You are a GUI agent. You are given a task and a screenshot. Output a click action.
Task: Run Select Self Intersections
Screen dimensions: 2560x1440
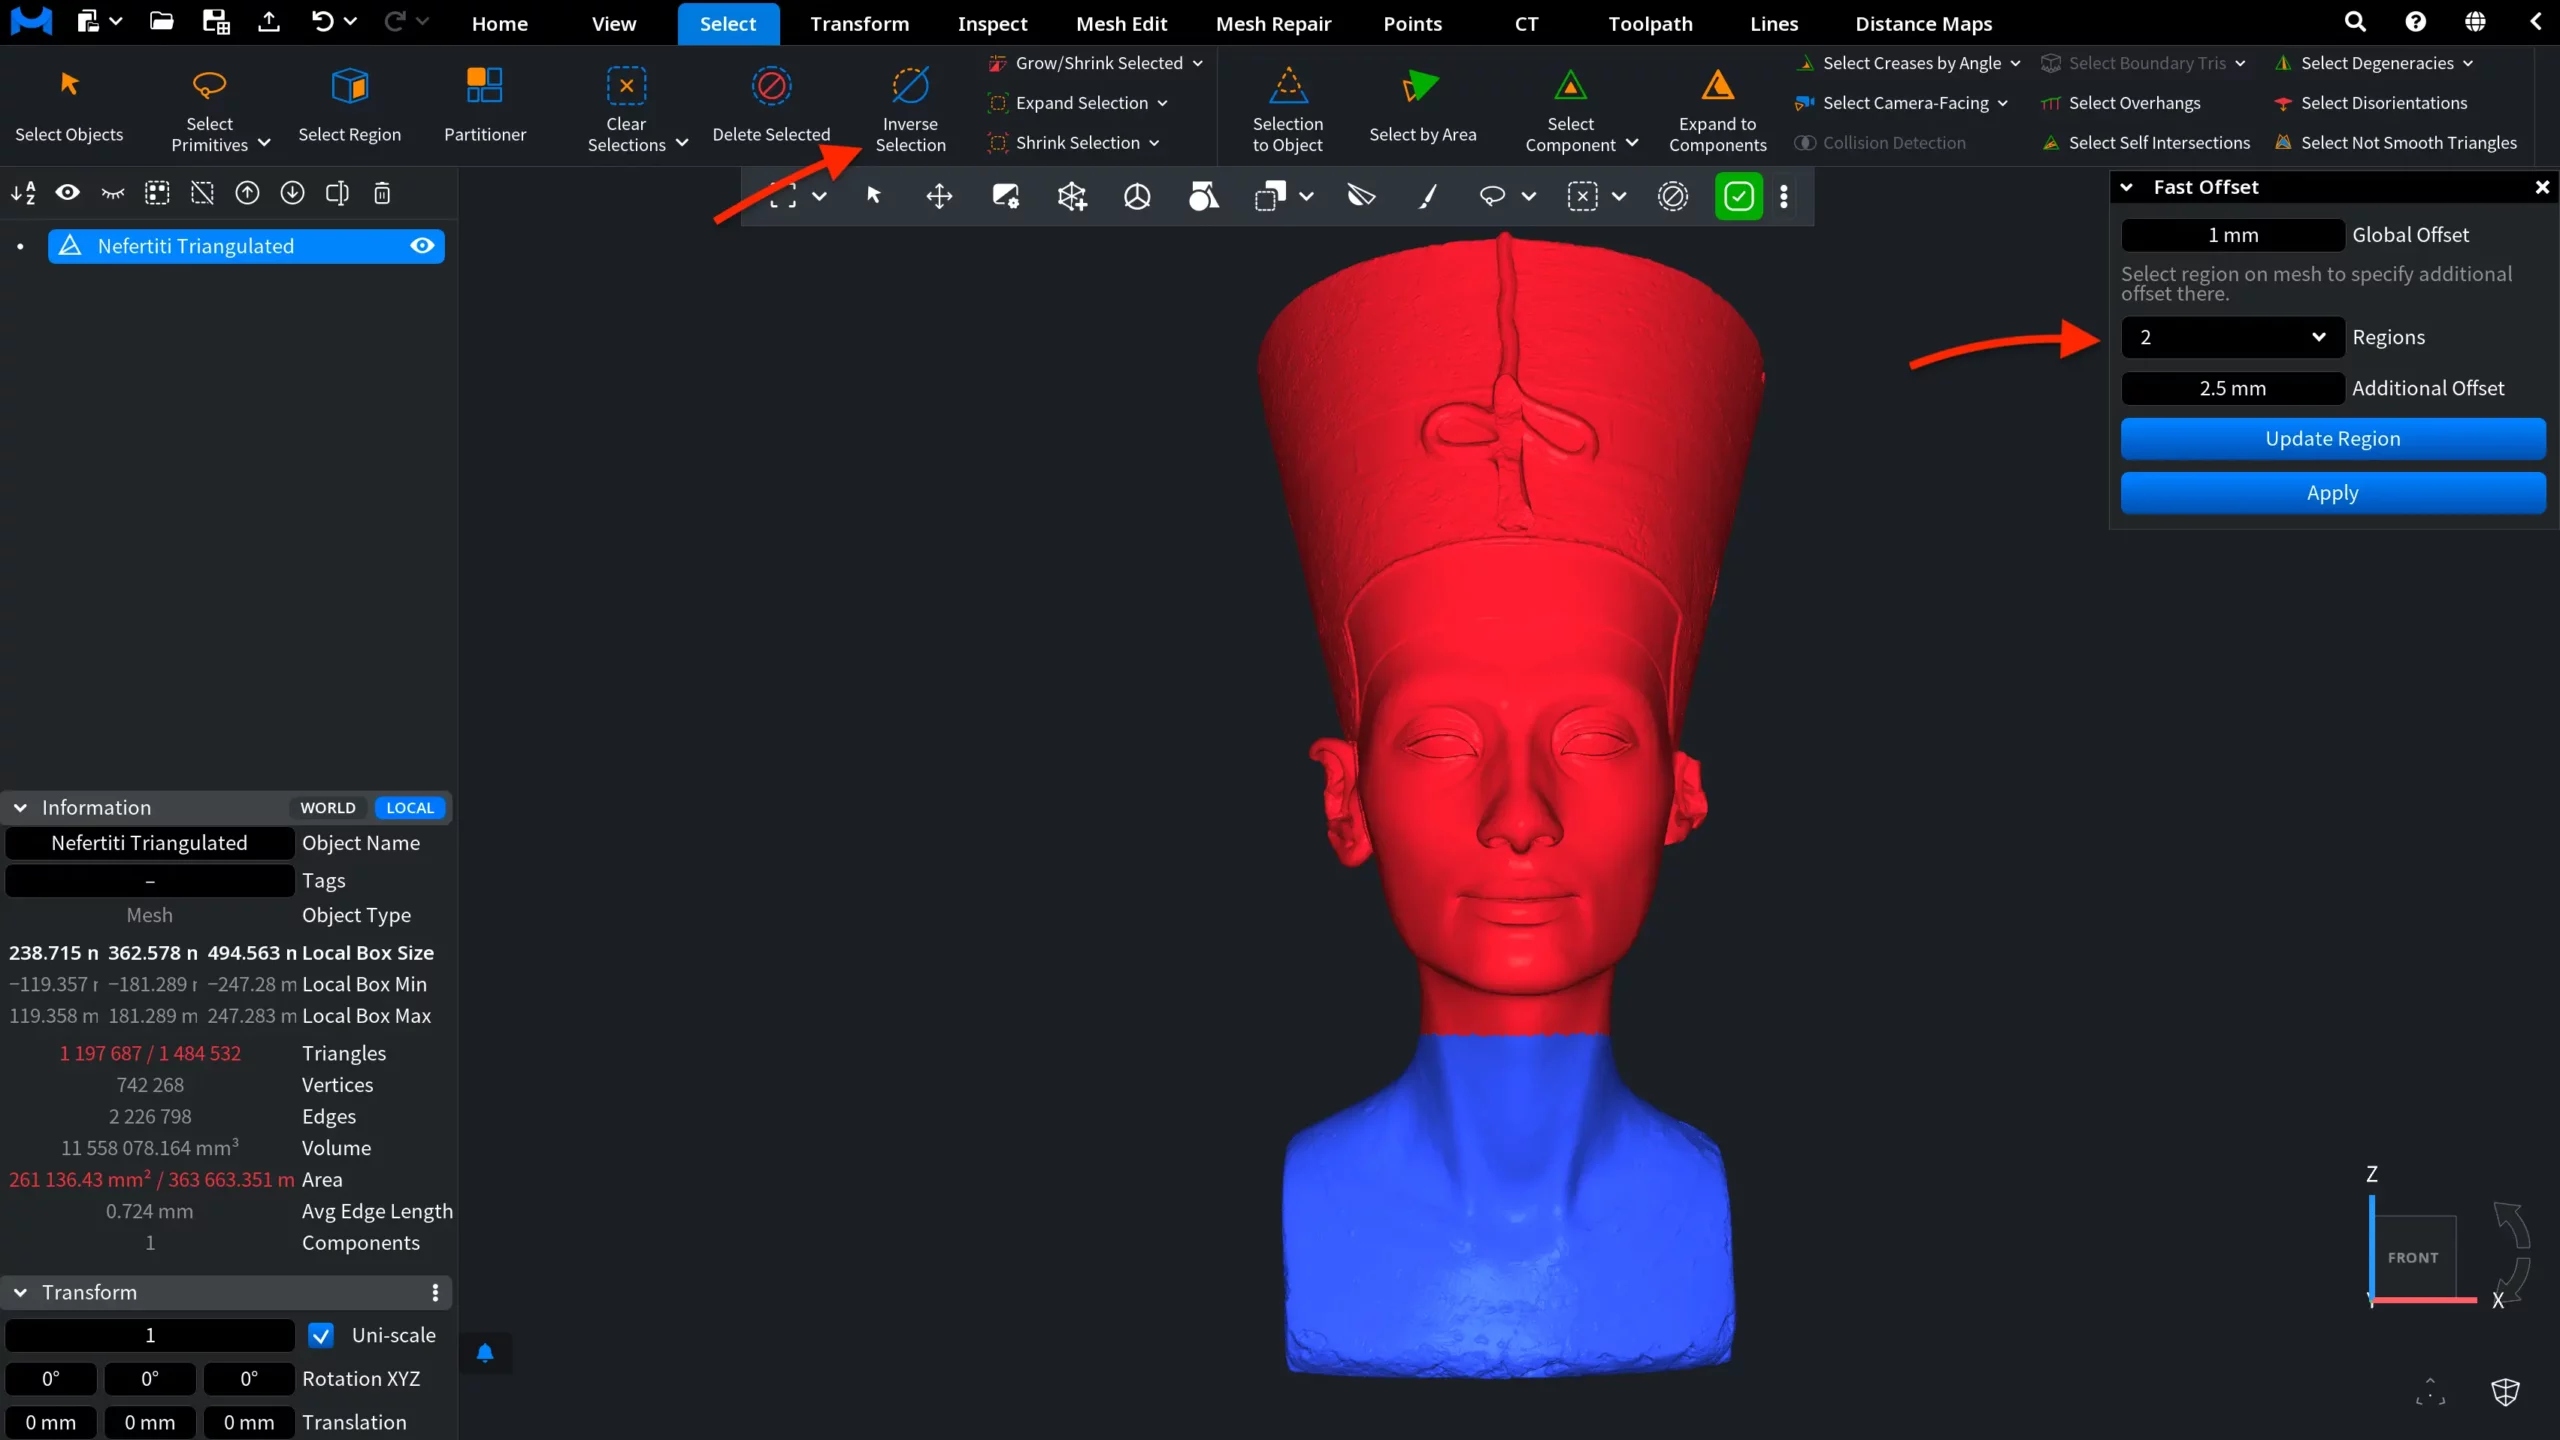pos(2145,143)
